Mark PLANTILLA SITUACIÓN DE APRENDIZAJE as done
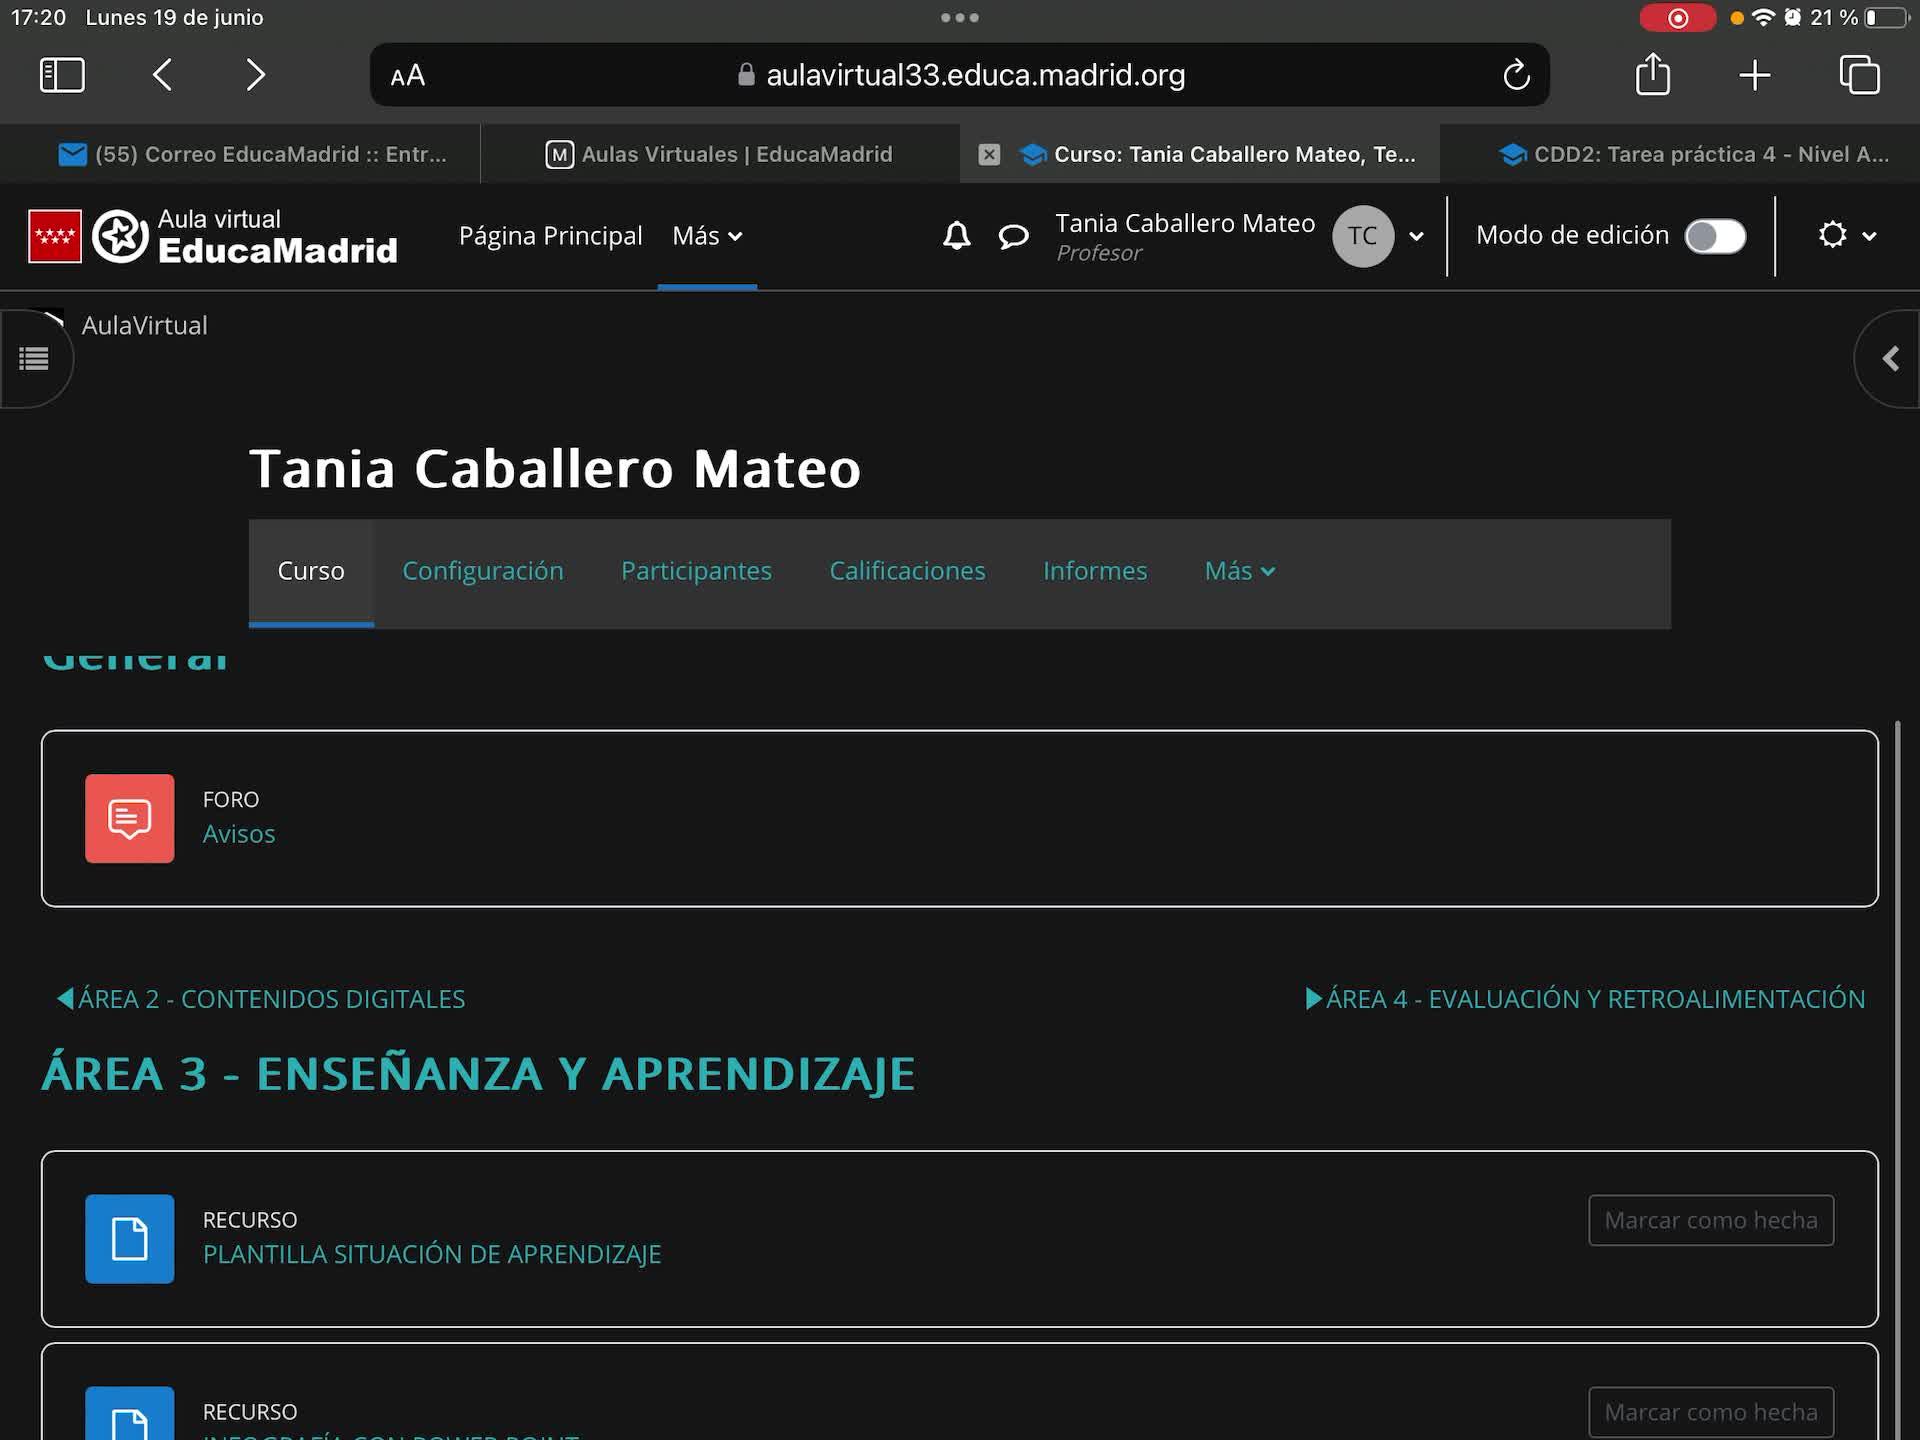This screenshot has height=1440, width=1920. (x=1710, y=1220)
